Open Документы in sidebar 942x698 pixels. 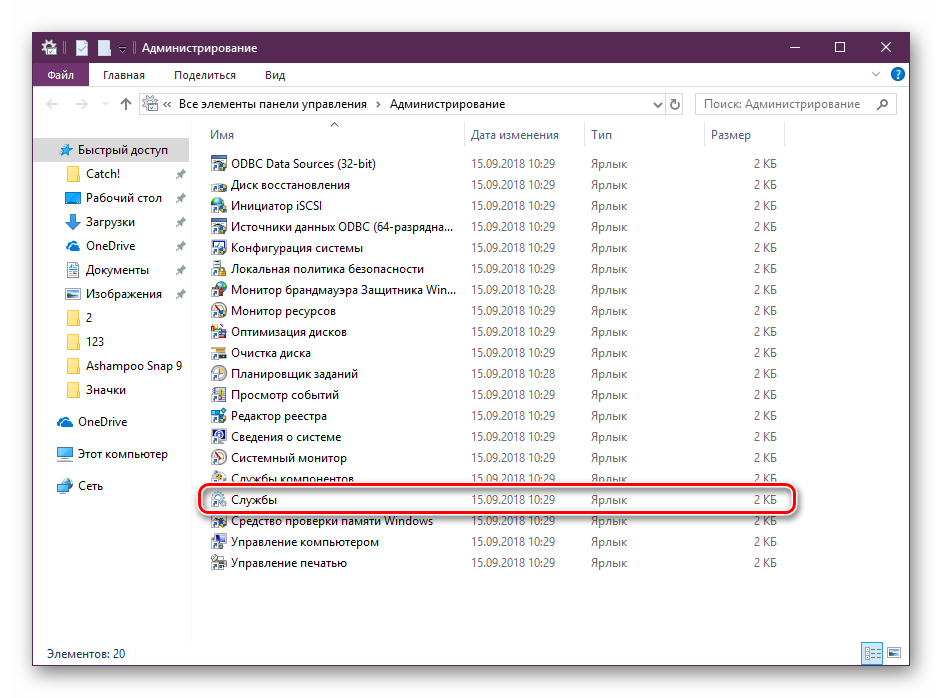coord(117,270)
